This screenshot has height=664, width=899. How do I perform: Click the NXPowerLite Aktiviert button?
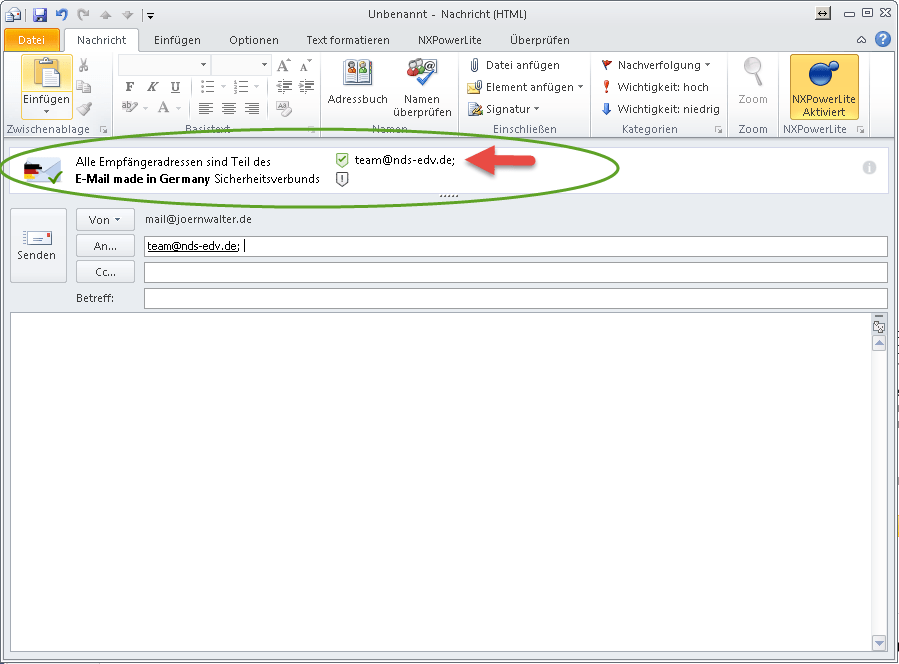tap(823, 88)
